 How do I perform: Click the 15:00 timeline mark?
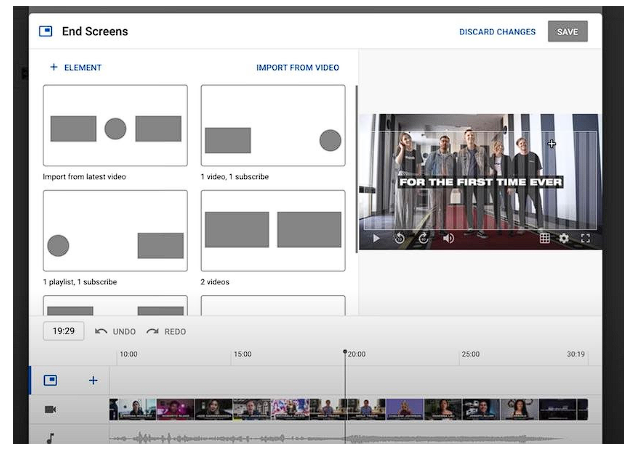click(x=243, y=354)
